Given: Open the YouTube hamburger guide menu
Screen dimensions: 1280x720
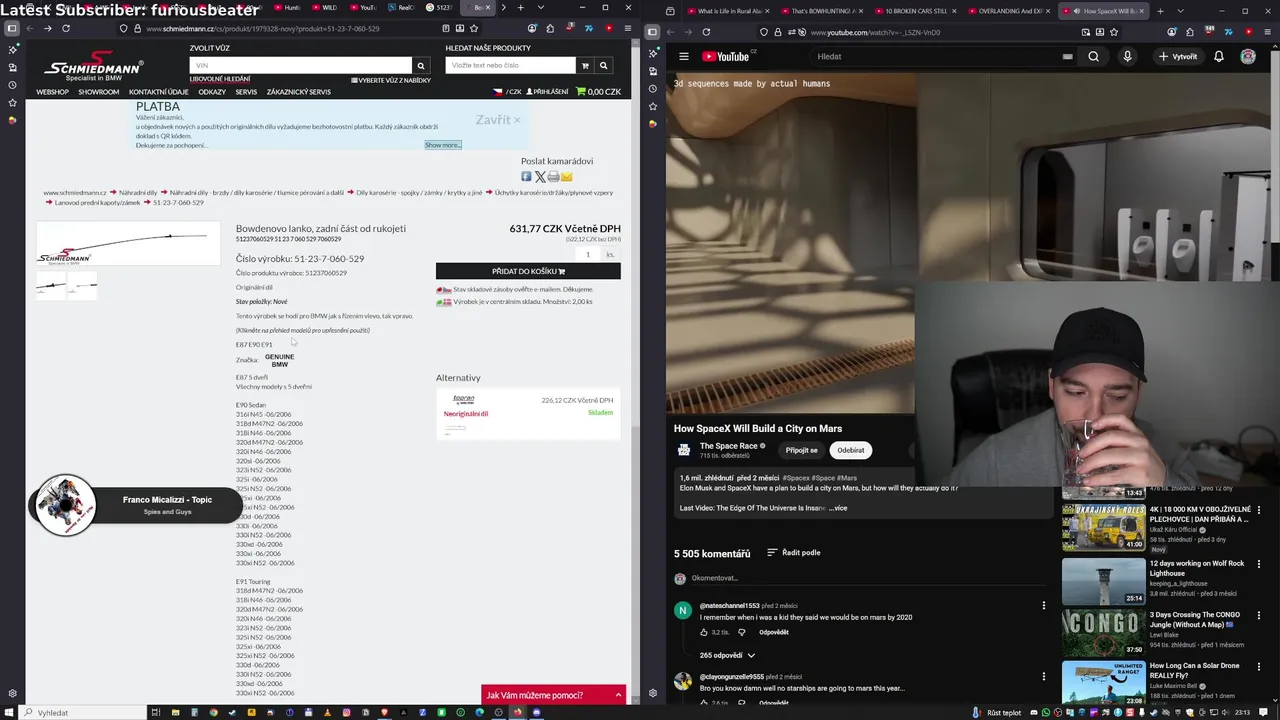Looking at the screenshot, I should pos(684,57).
